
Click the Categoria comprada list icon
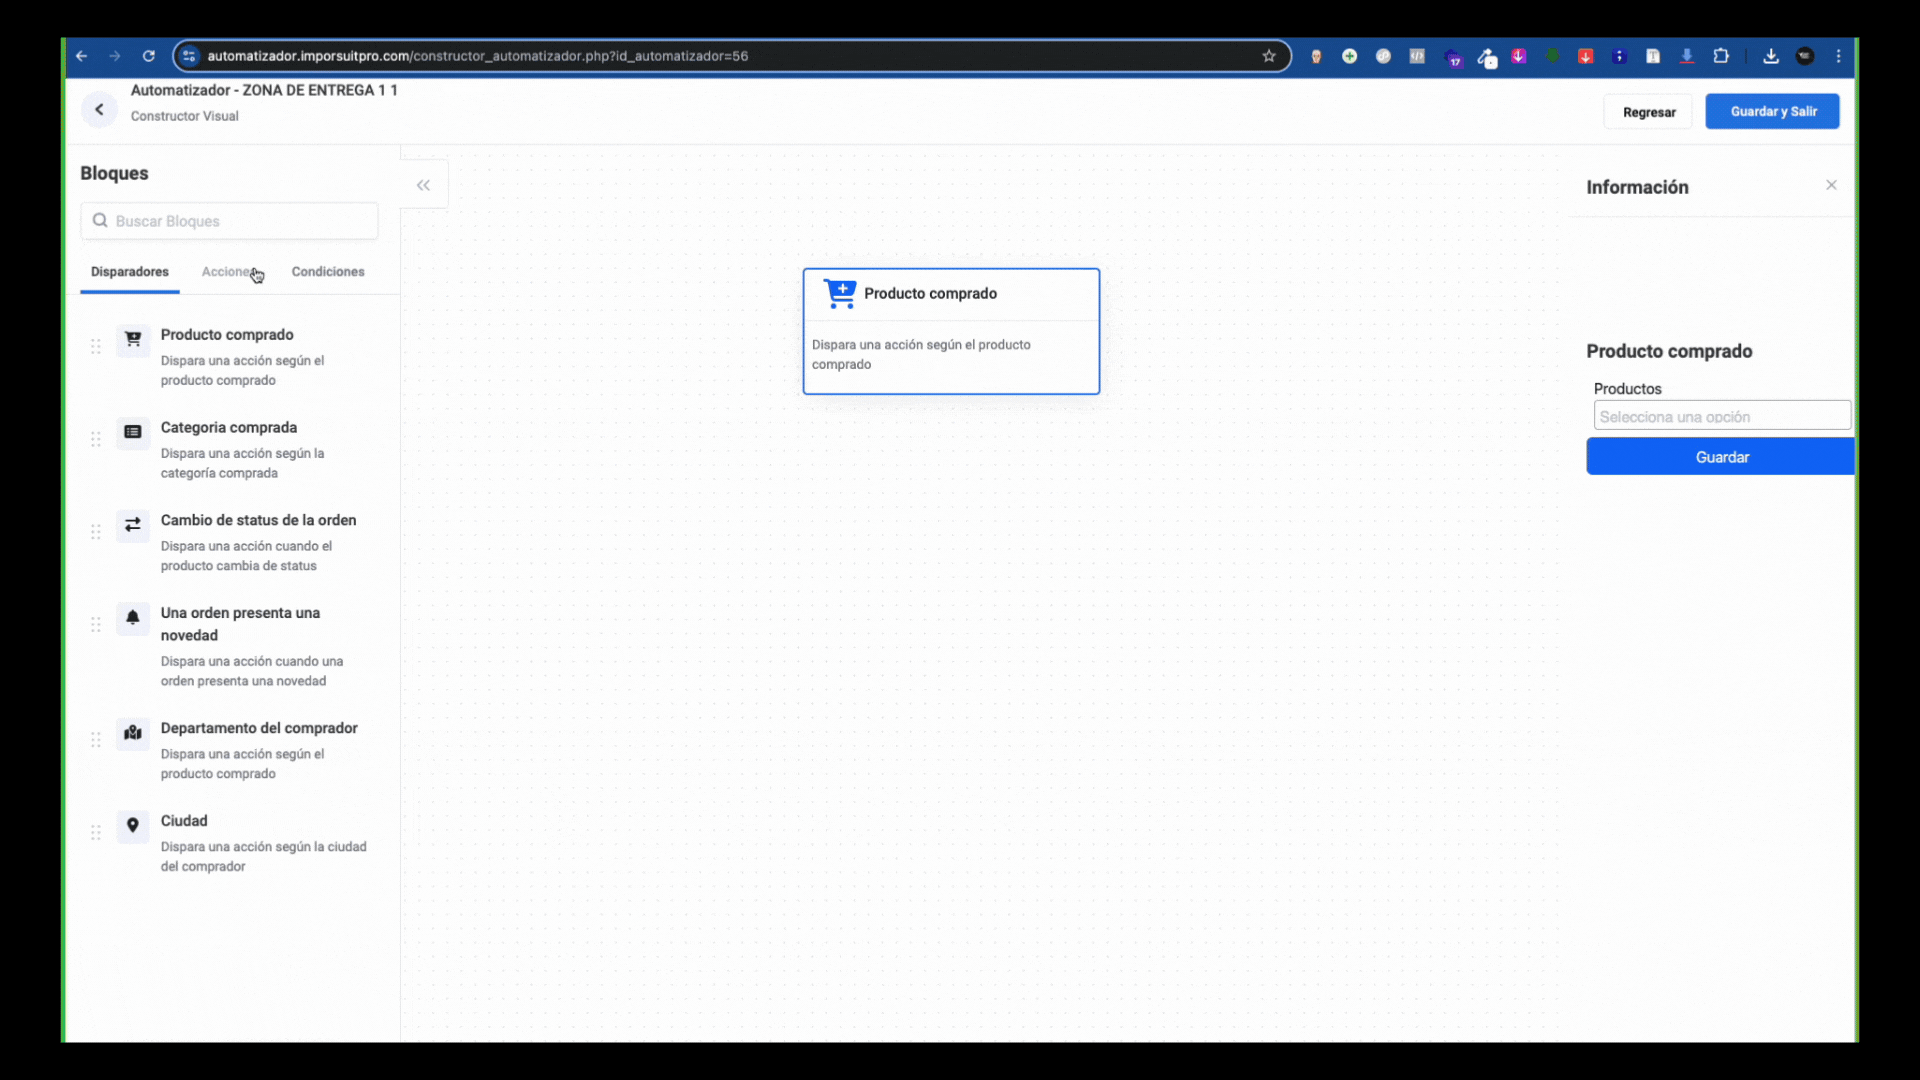(x=132, y=432)
